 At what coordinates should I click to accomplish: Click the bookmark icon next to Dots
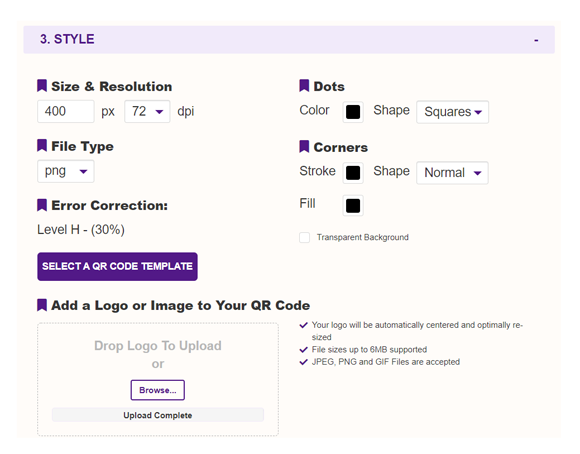[304, 85]
